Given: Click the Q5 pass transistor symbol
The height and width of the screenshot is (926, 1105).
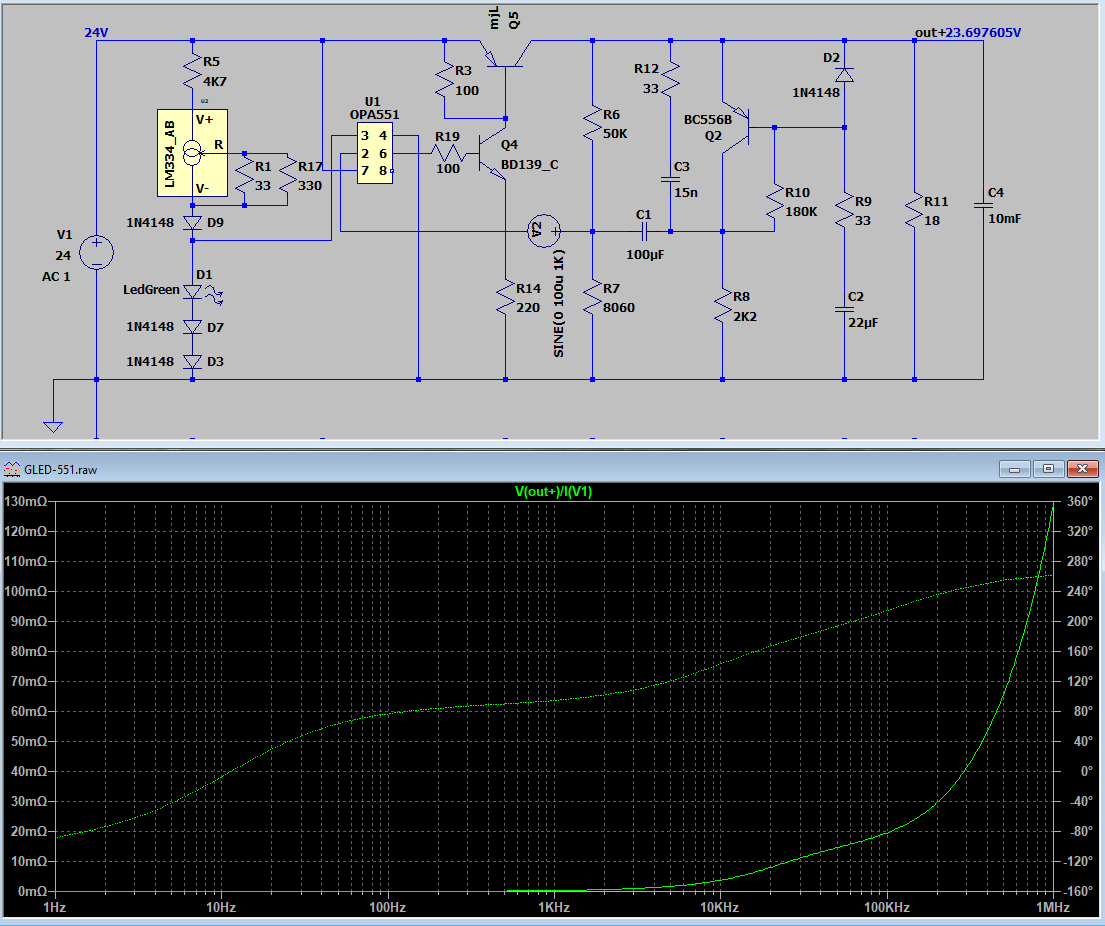Looking at the screenshot, I should [x=505, y=55].
